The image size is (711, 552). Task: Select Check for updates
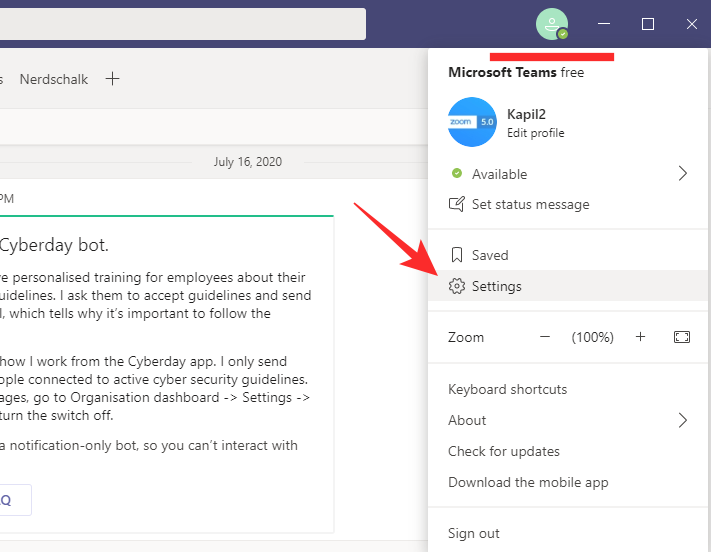coord(503,451)
